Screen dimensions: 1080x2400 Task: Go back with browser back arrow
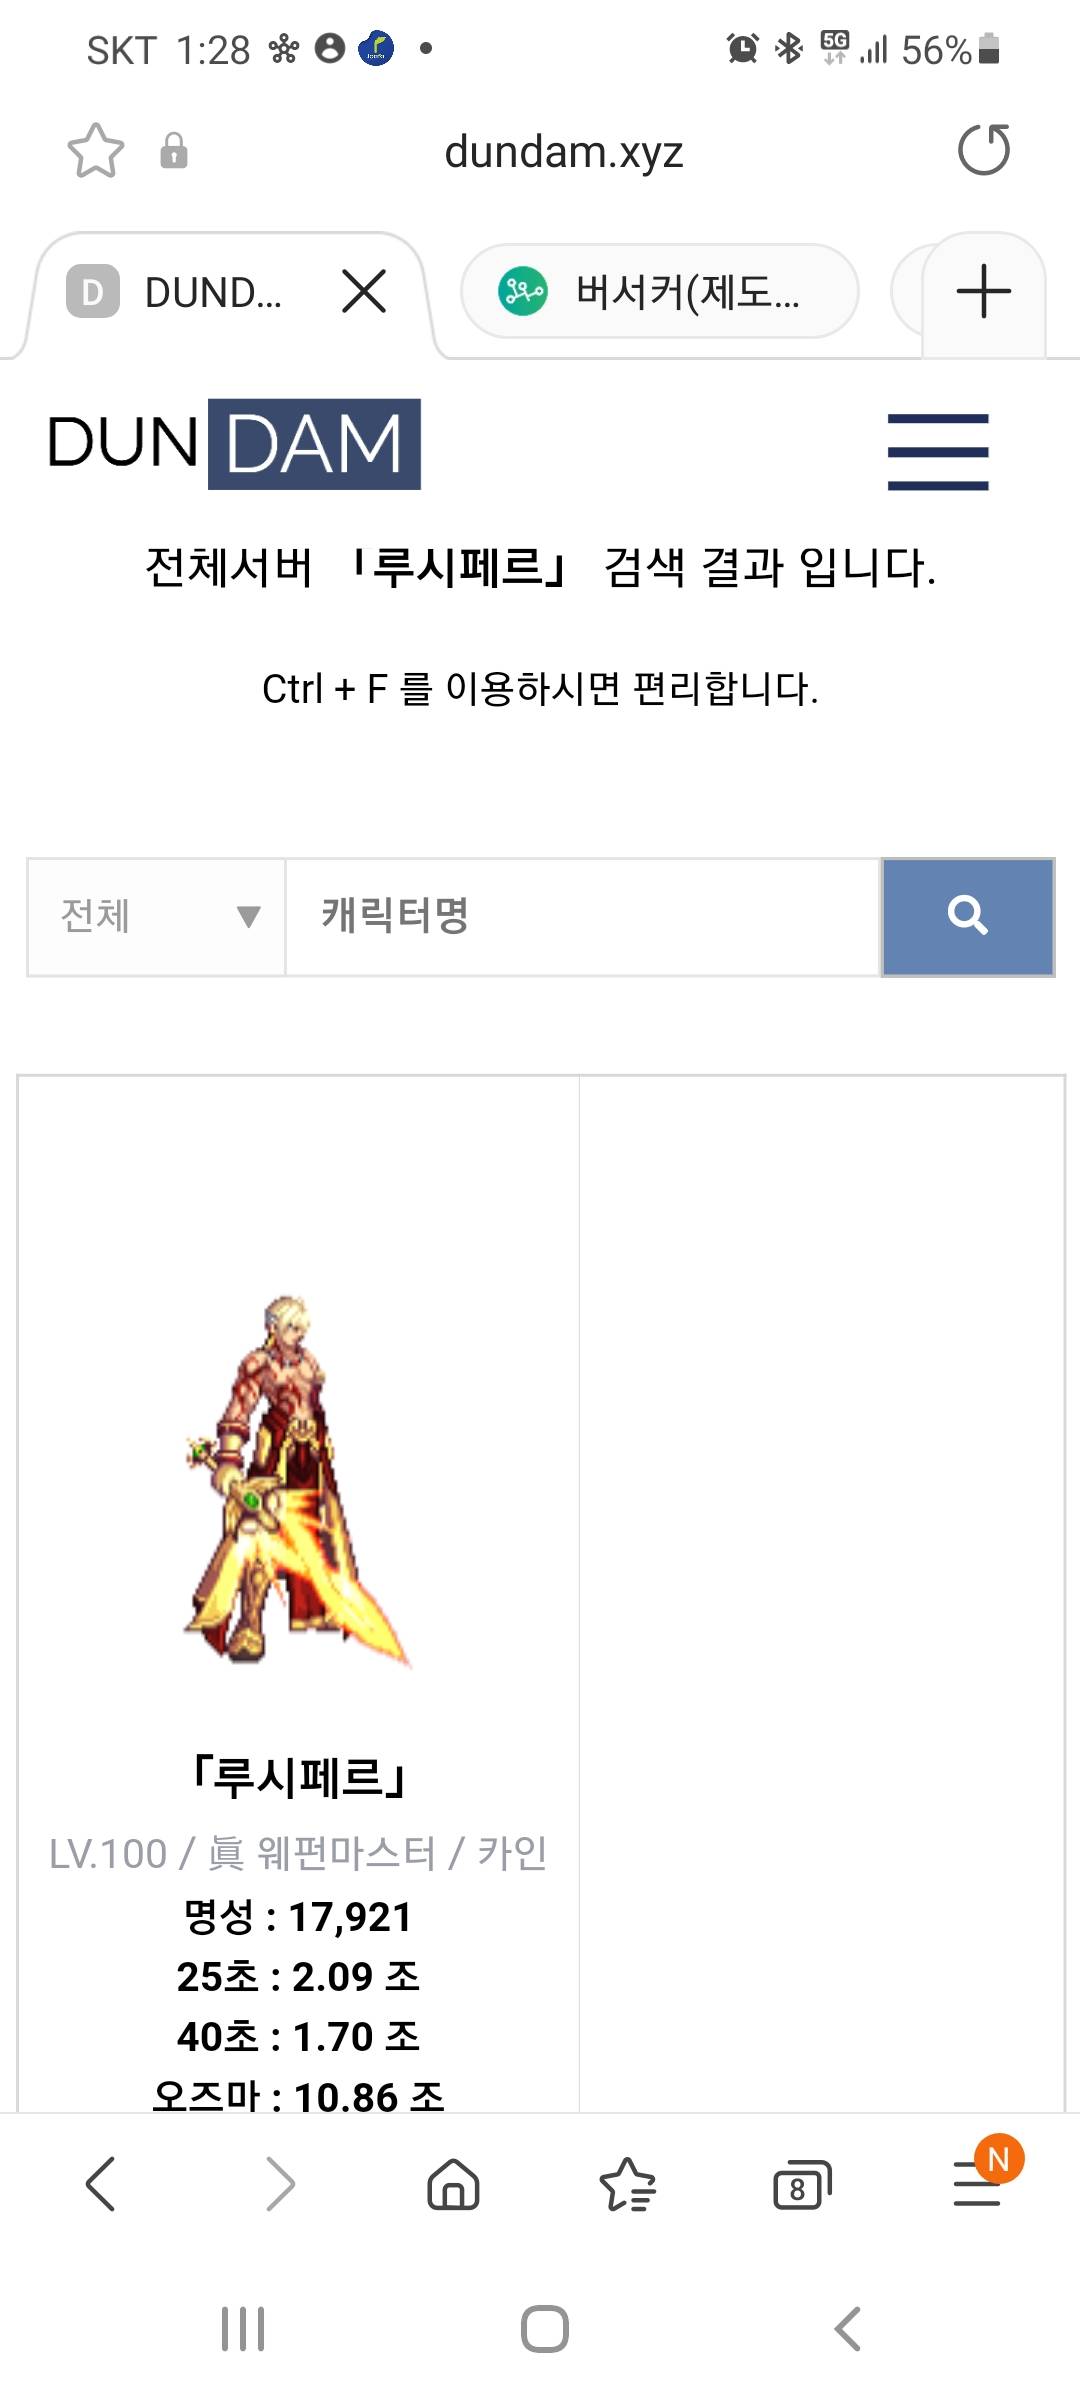(101, 2183)
